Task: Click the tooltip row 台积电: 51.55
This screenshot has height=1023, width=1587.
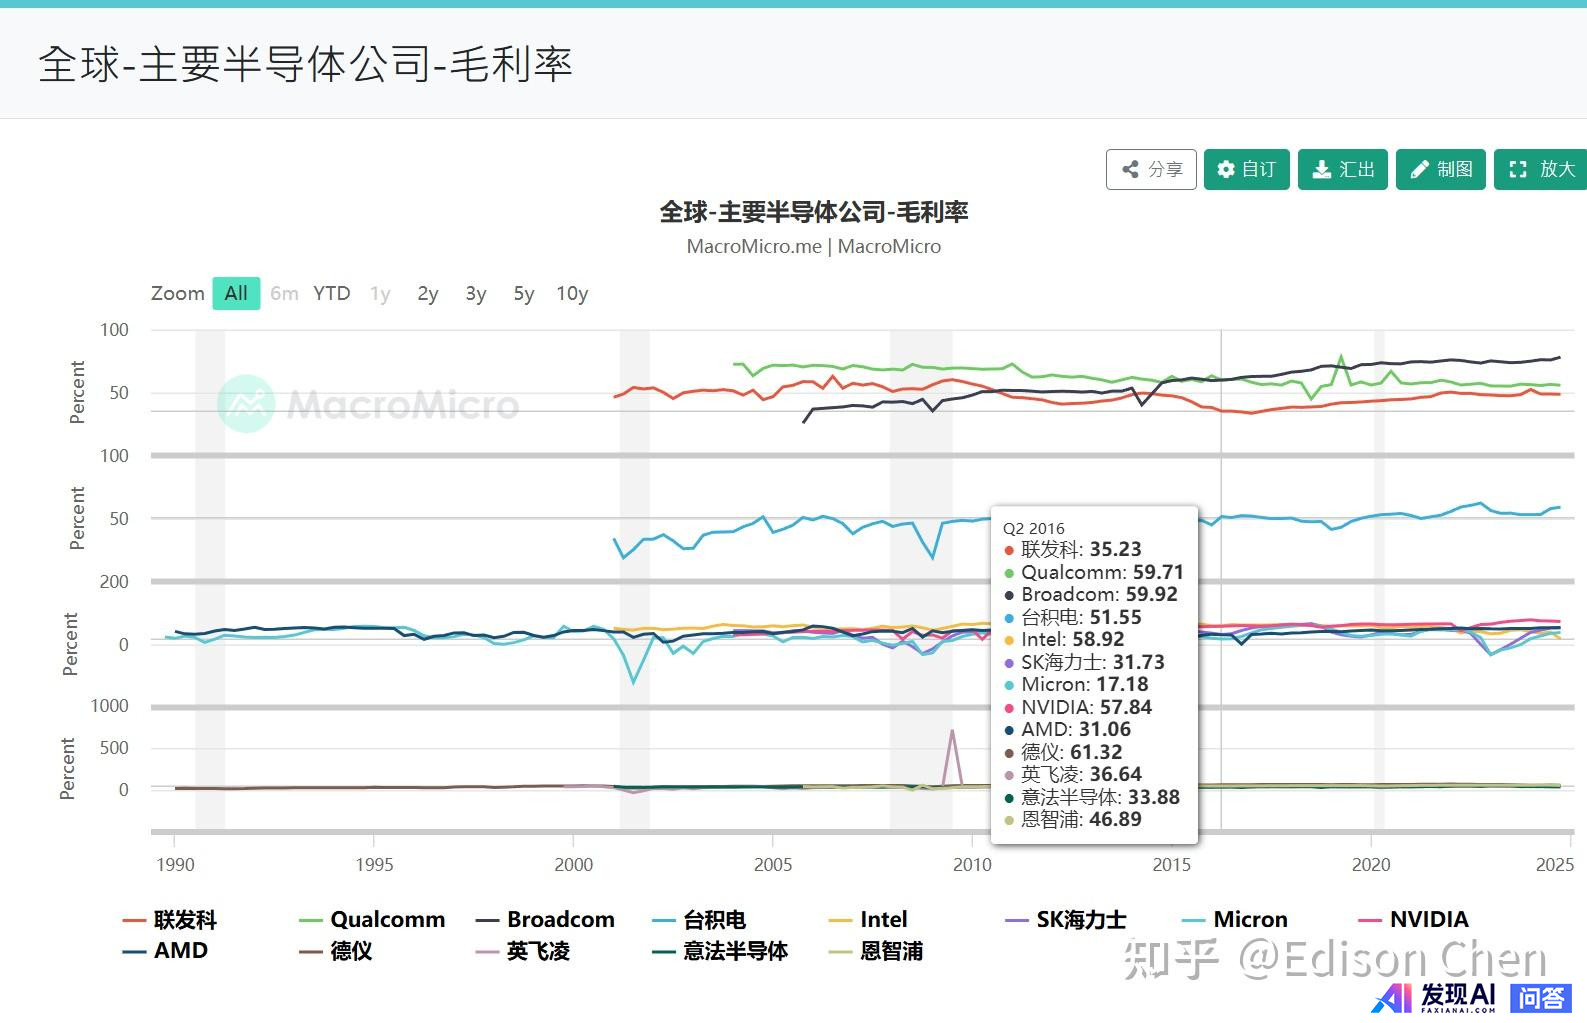Action: click(1072, 617)
